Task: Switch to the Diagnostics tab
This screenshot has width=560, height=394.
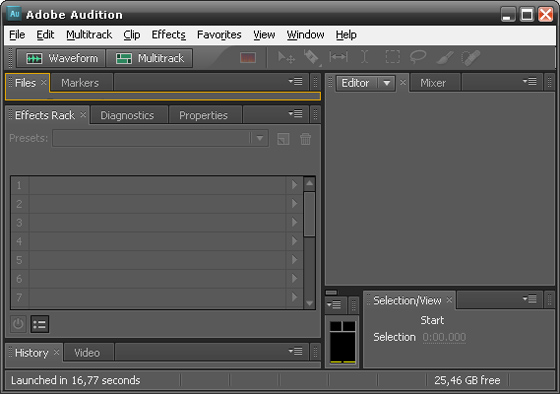Action: tap(127, 115)
